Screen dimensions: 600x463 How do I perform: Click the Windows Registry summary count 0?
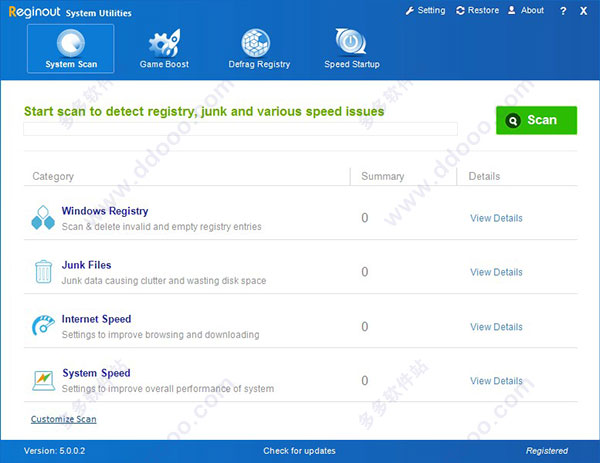click(x=365, y=218)
